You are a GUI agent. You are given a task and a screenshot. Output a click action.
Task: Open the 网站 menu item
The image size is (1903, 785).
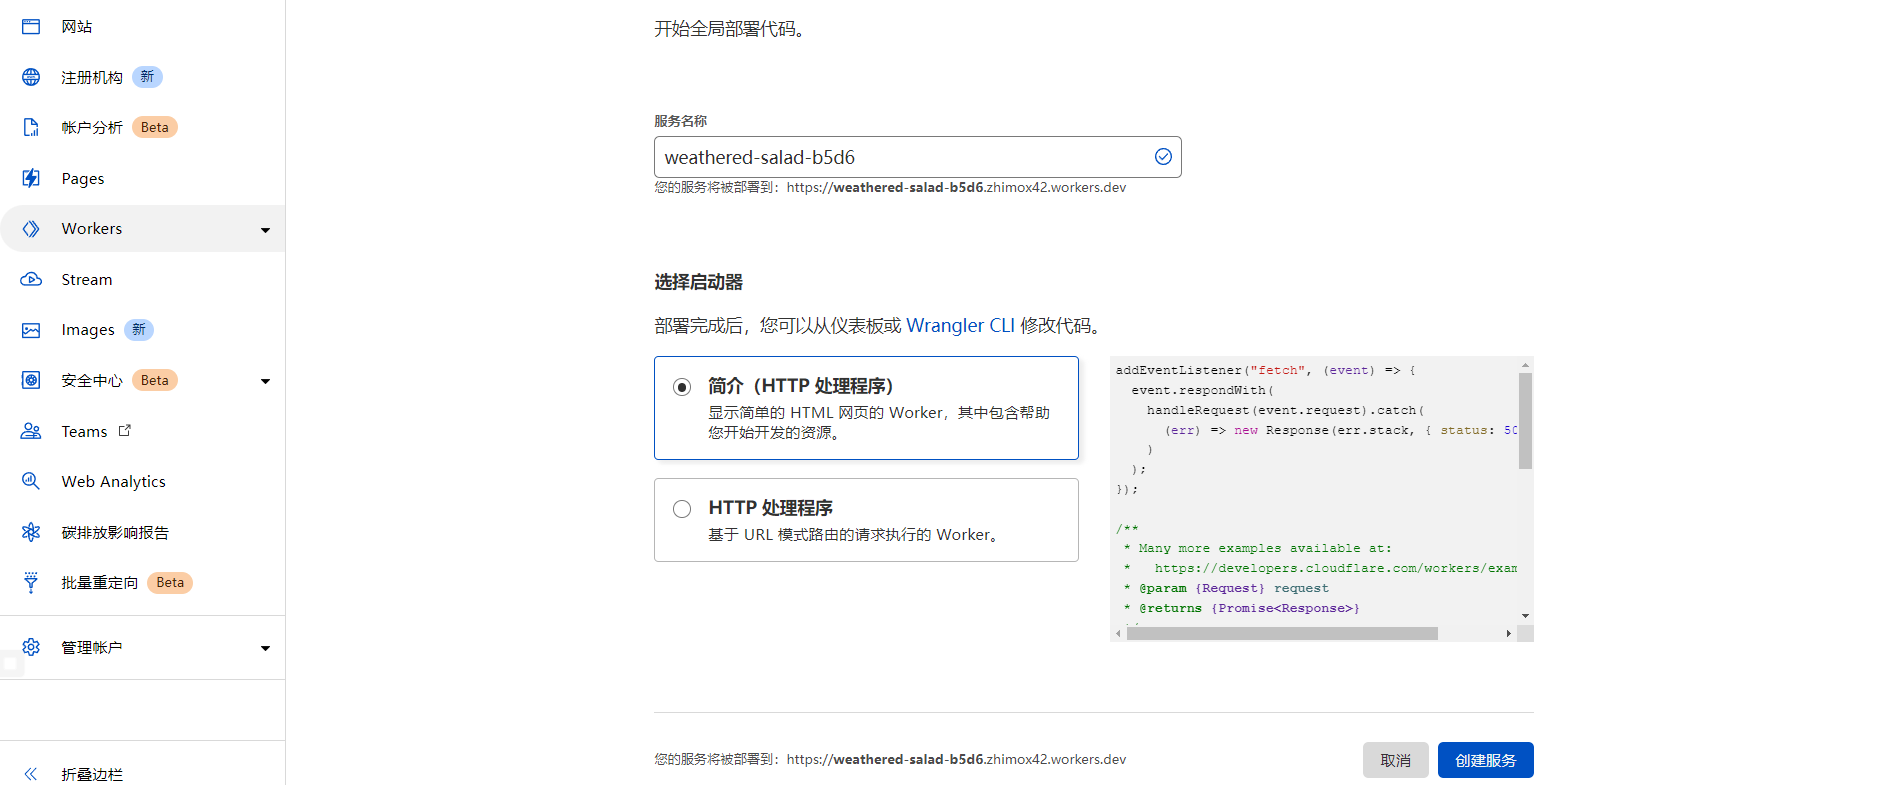pyautogui.click(x=76, y=27)
